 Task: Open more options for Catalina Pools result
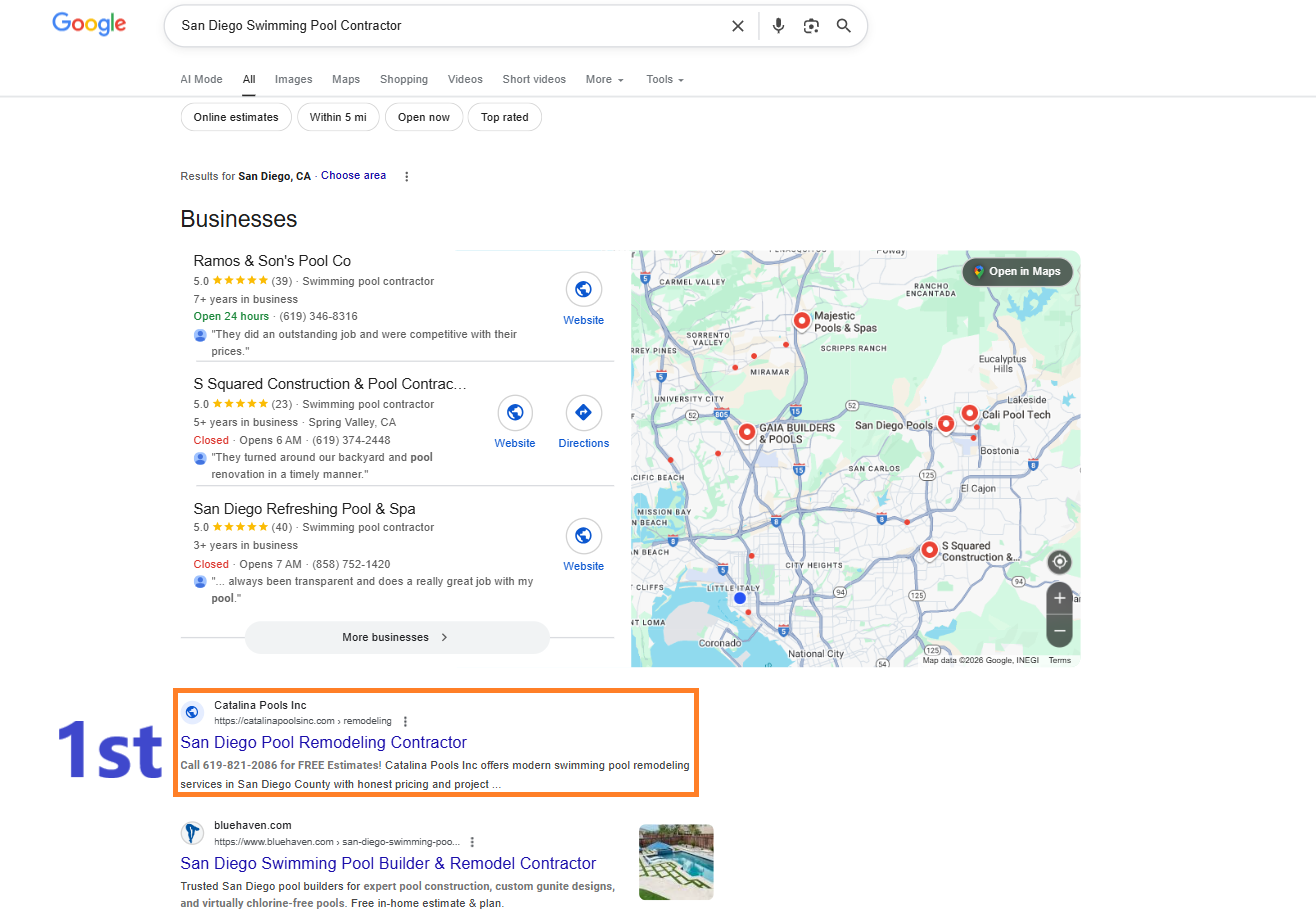point(405,721)
